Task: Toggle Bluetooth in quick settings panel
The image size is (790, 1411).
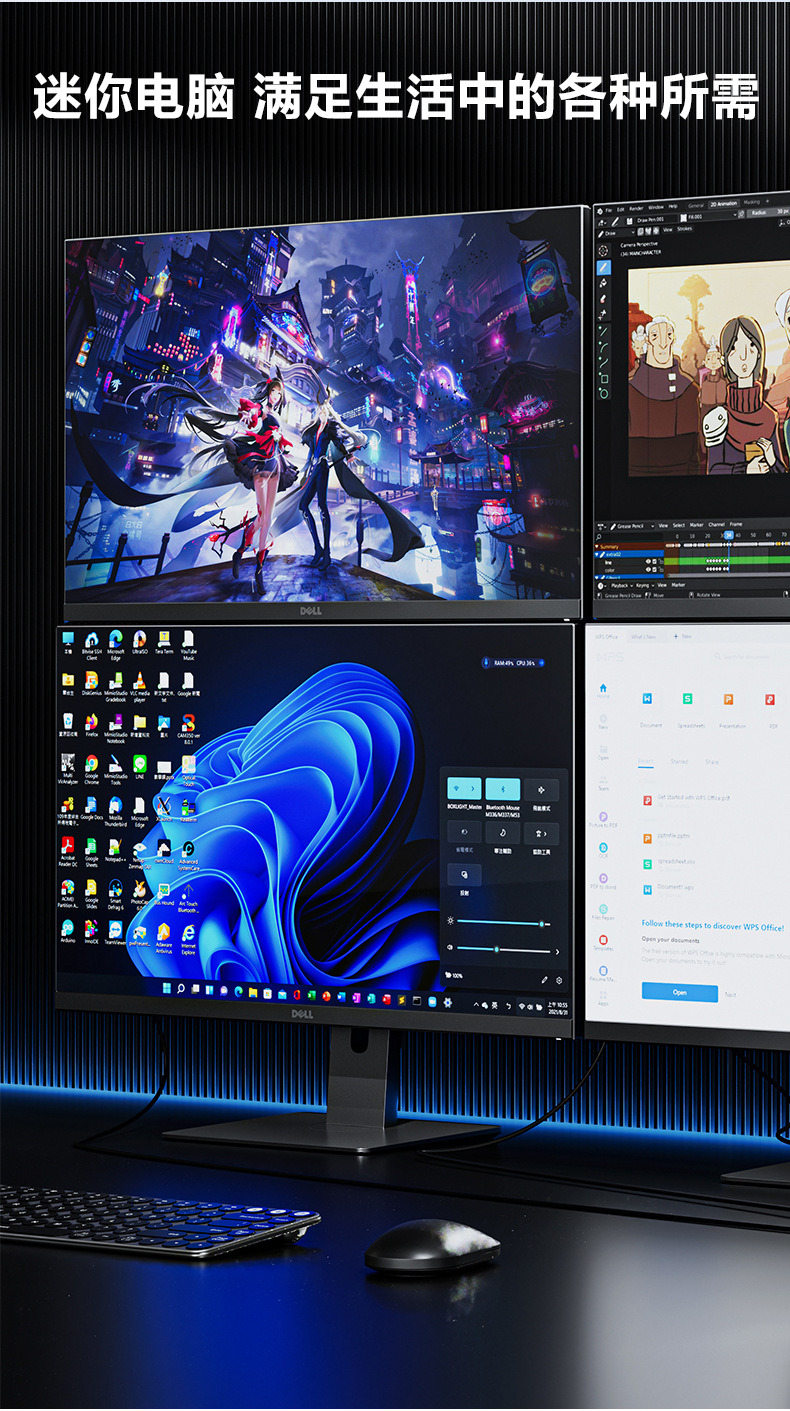Action: tap(502, 789)
